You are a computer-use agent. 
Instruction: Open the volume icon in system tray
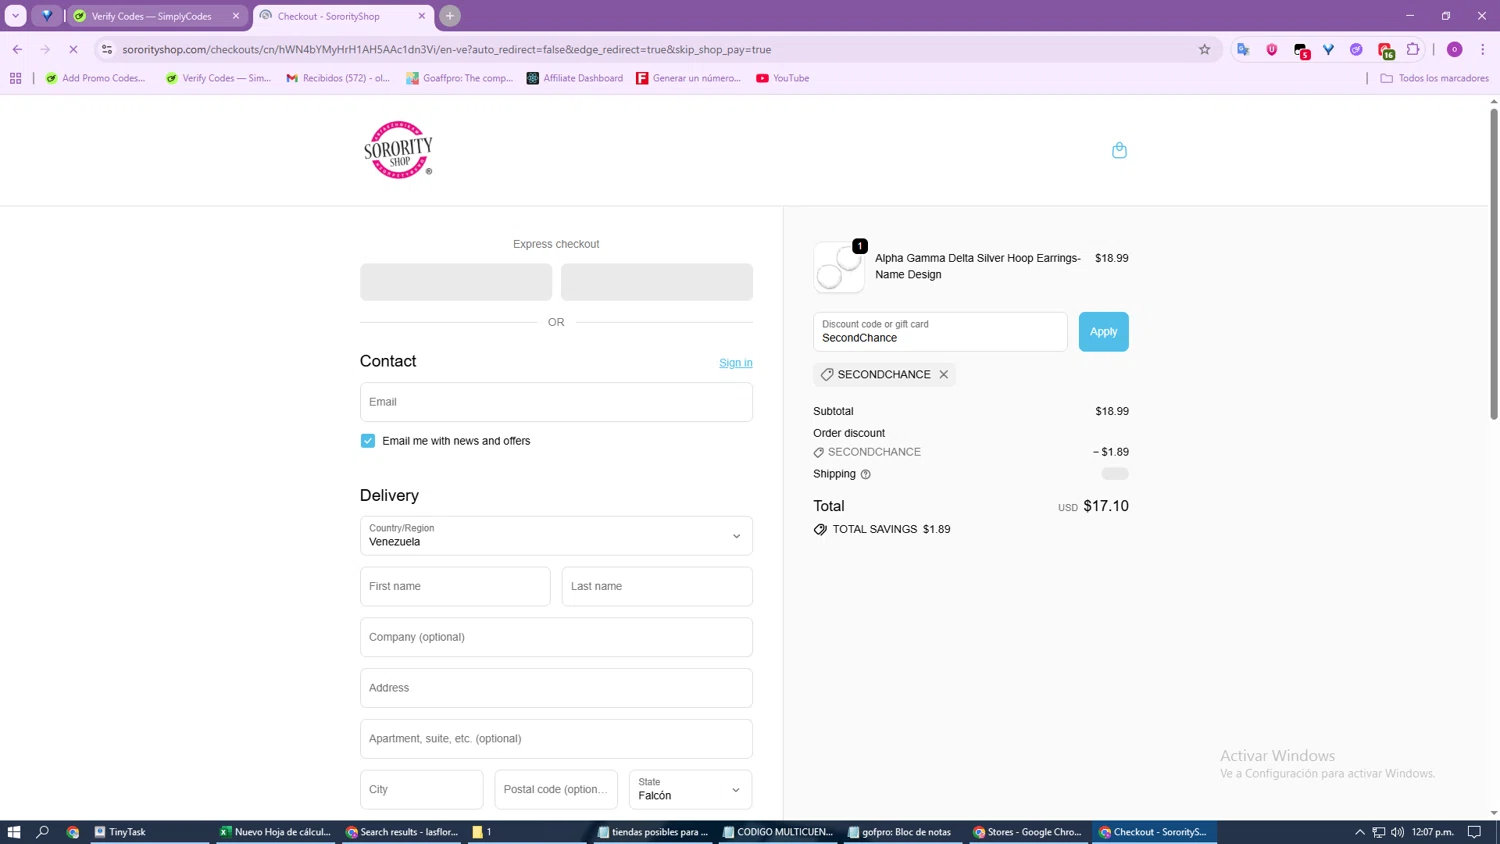(1397, 832)
